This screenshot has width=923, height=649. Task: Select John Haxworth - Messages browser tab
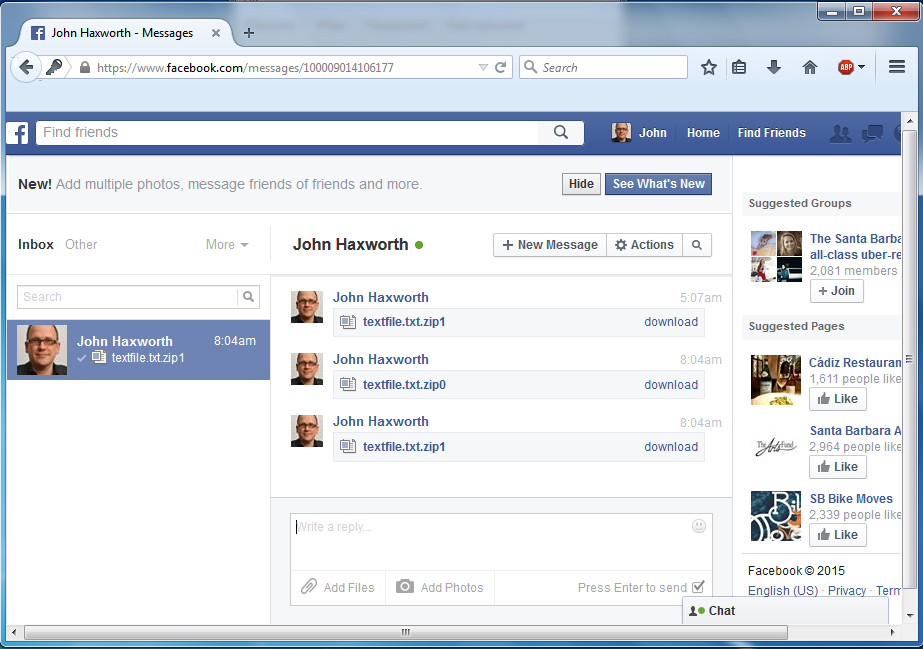(x=122, y=33)
